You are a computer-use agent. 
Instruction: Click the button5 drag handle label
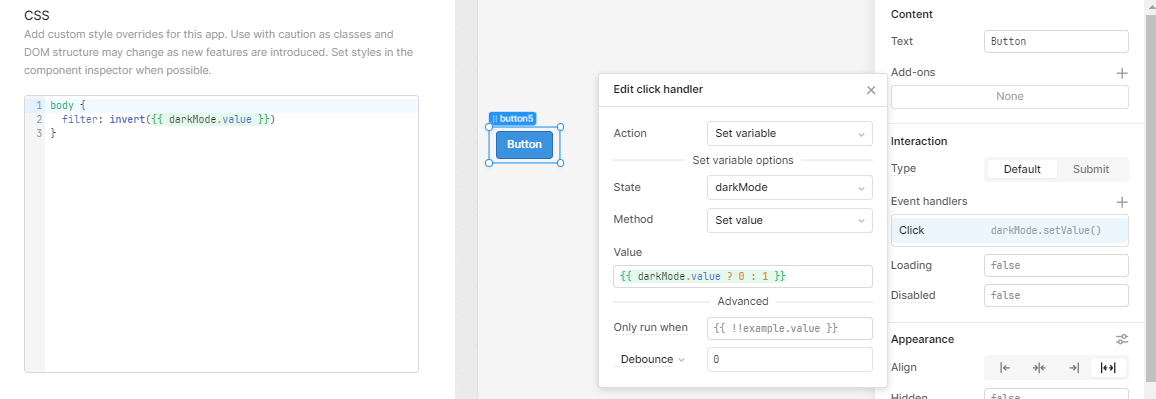tap(513, 118)
